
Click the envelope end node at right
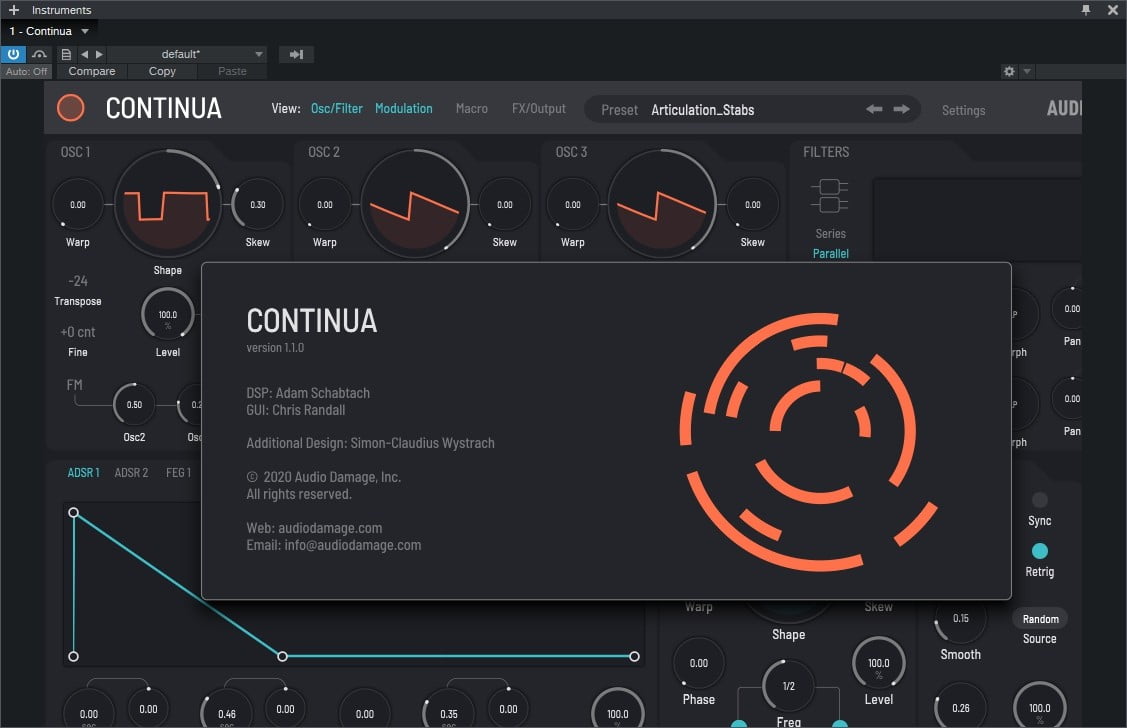pos(634,656)
